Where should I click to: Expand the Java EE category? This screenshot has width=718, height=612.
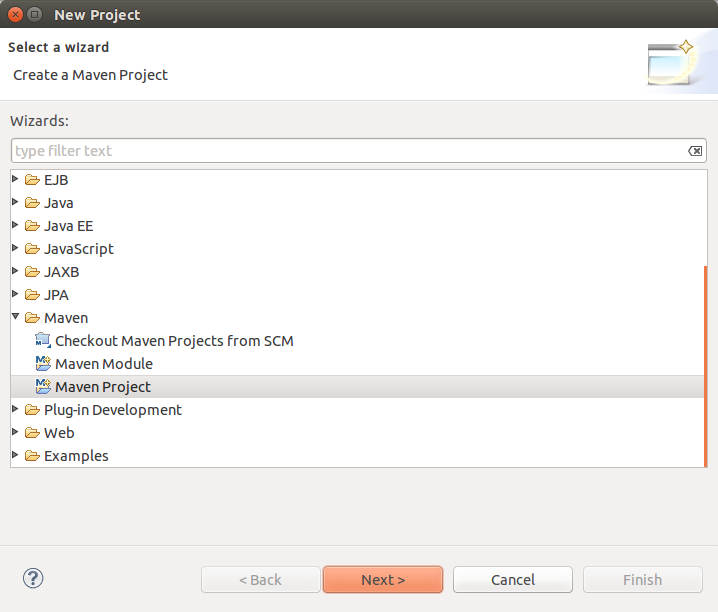[15, 225]
